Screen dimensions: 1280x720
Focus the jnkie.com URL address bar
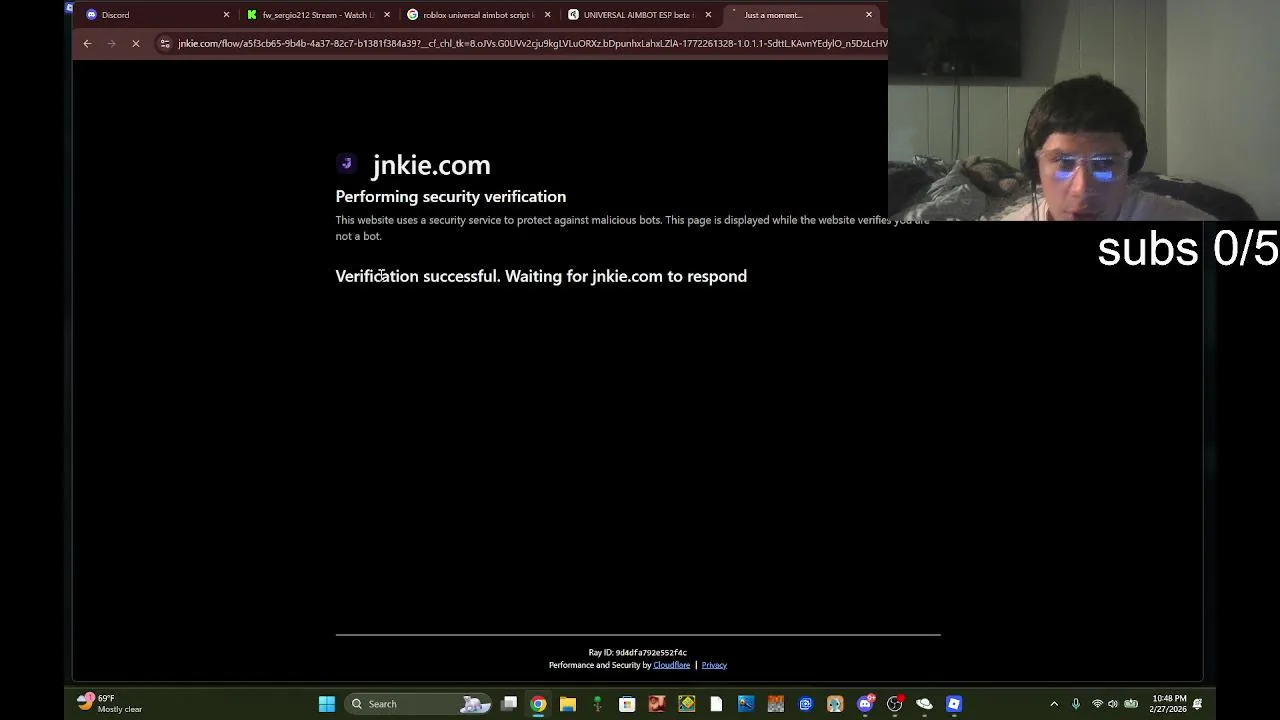tap(532, 43)
